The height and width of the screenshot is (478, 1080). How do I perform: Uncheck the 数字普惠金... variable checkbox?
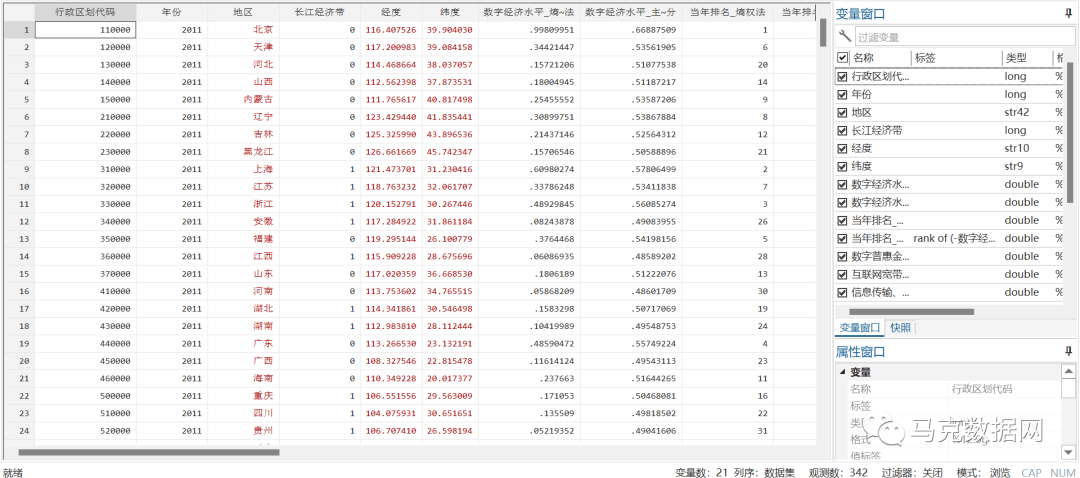pyautogui.click(x=842, y=256)
